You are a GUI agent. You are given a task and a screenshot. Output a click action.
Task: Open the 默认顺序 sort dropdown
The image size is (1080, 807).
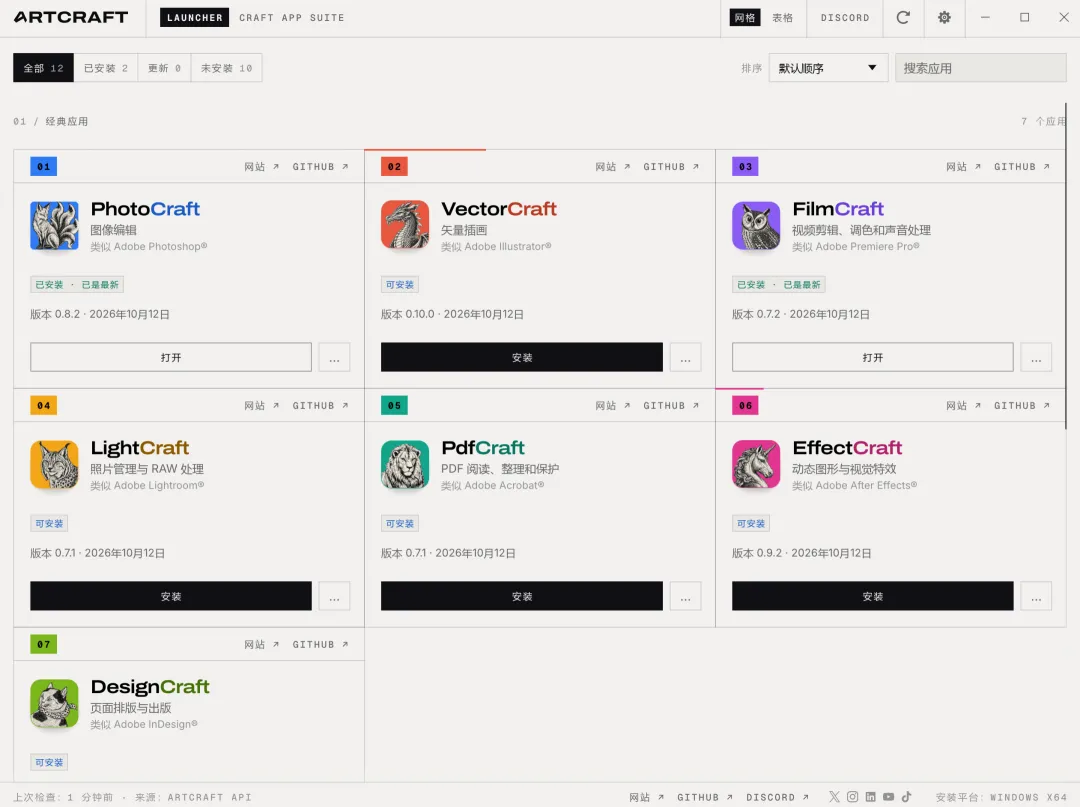click(828, 68)
